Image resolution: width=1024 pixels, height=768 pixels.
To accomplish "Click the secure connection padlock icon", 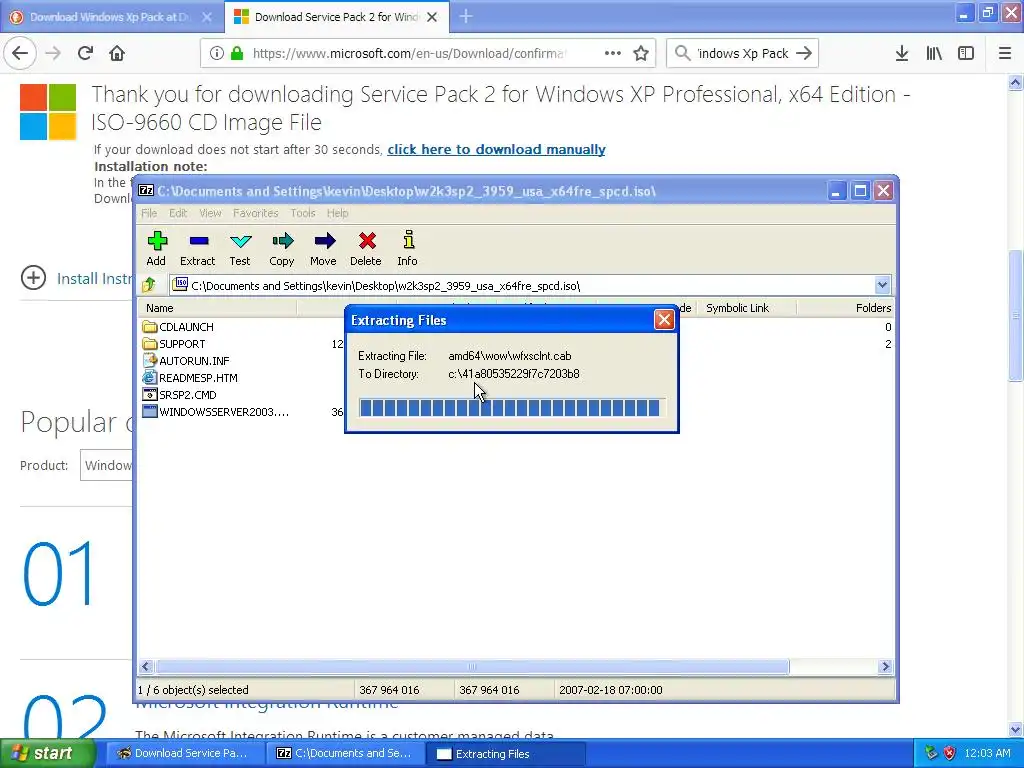I will coord(236,53).
